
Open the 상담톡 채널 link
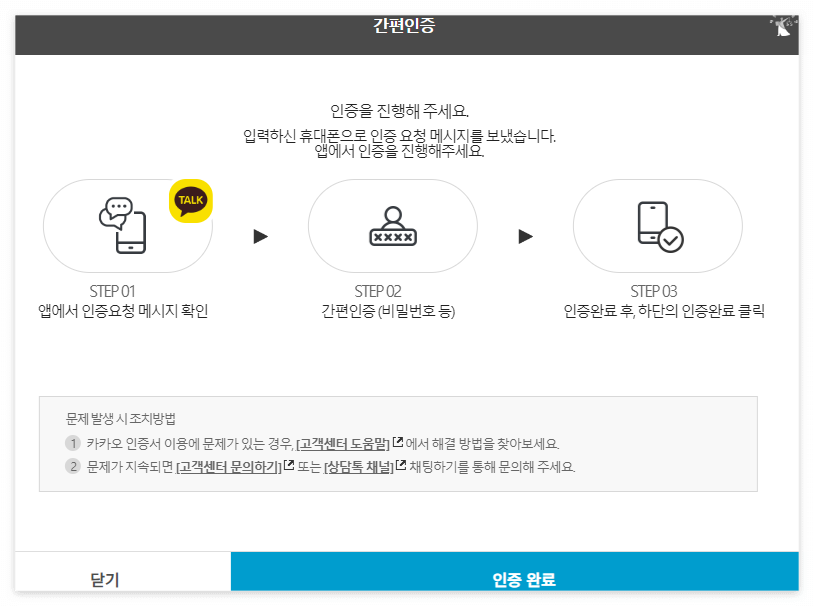point(359,467)
